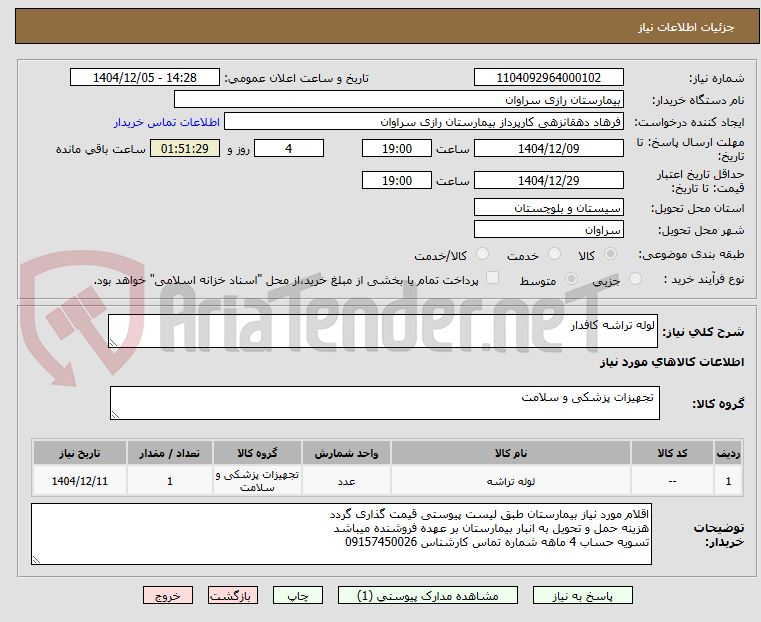761x622 pixels.
Task: Click the عدد unit cell in table
Action: (347, 481)
